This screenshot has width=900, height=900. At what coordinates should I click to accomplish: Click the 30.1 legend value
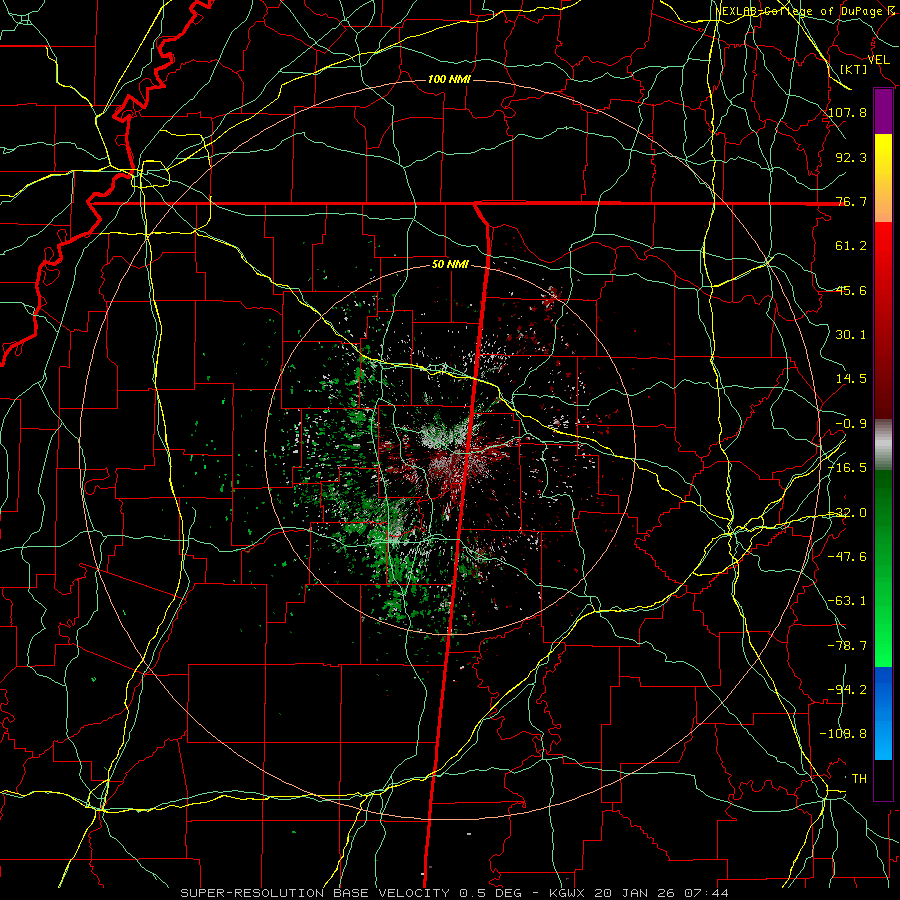coord(851,335)
